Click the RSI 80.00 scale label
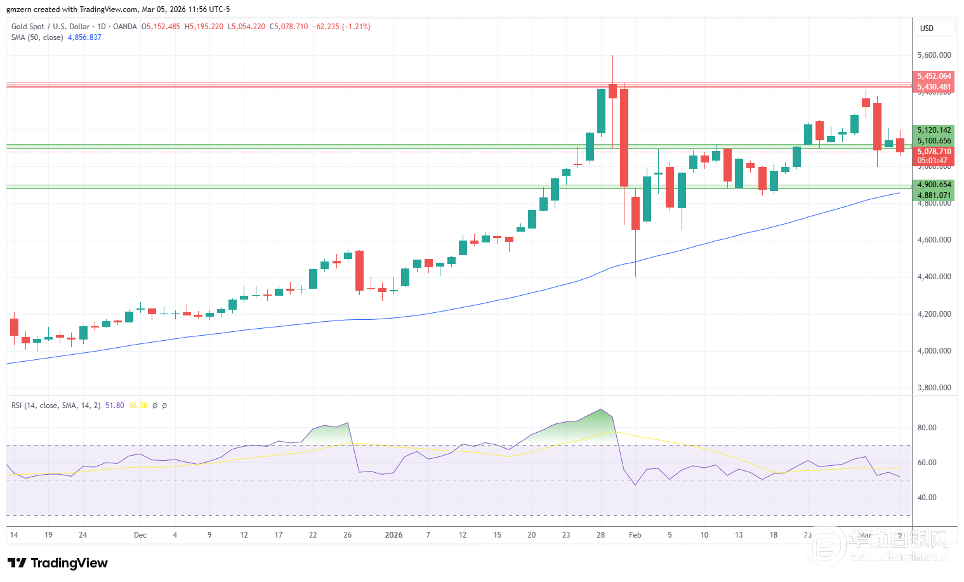The width and height of the screenshot is (964, 582). (926, 427)
